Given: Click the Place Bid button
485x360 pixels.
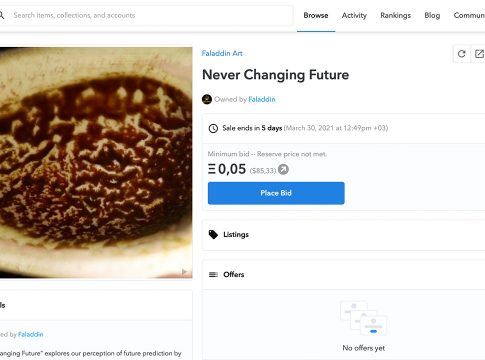Looking at the screenshot, I should tap(276, 193).
